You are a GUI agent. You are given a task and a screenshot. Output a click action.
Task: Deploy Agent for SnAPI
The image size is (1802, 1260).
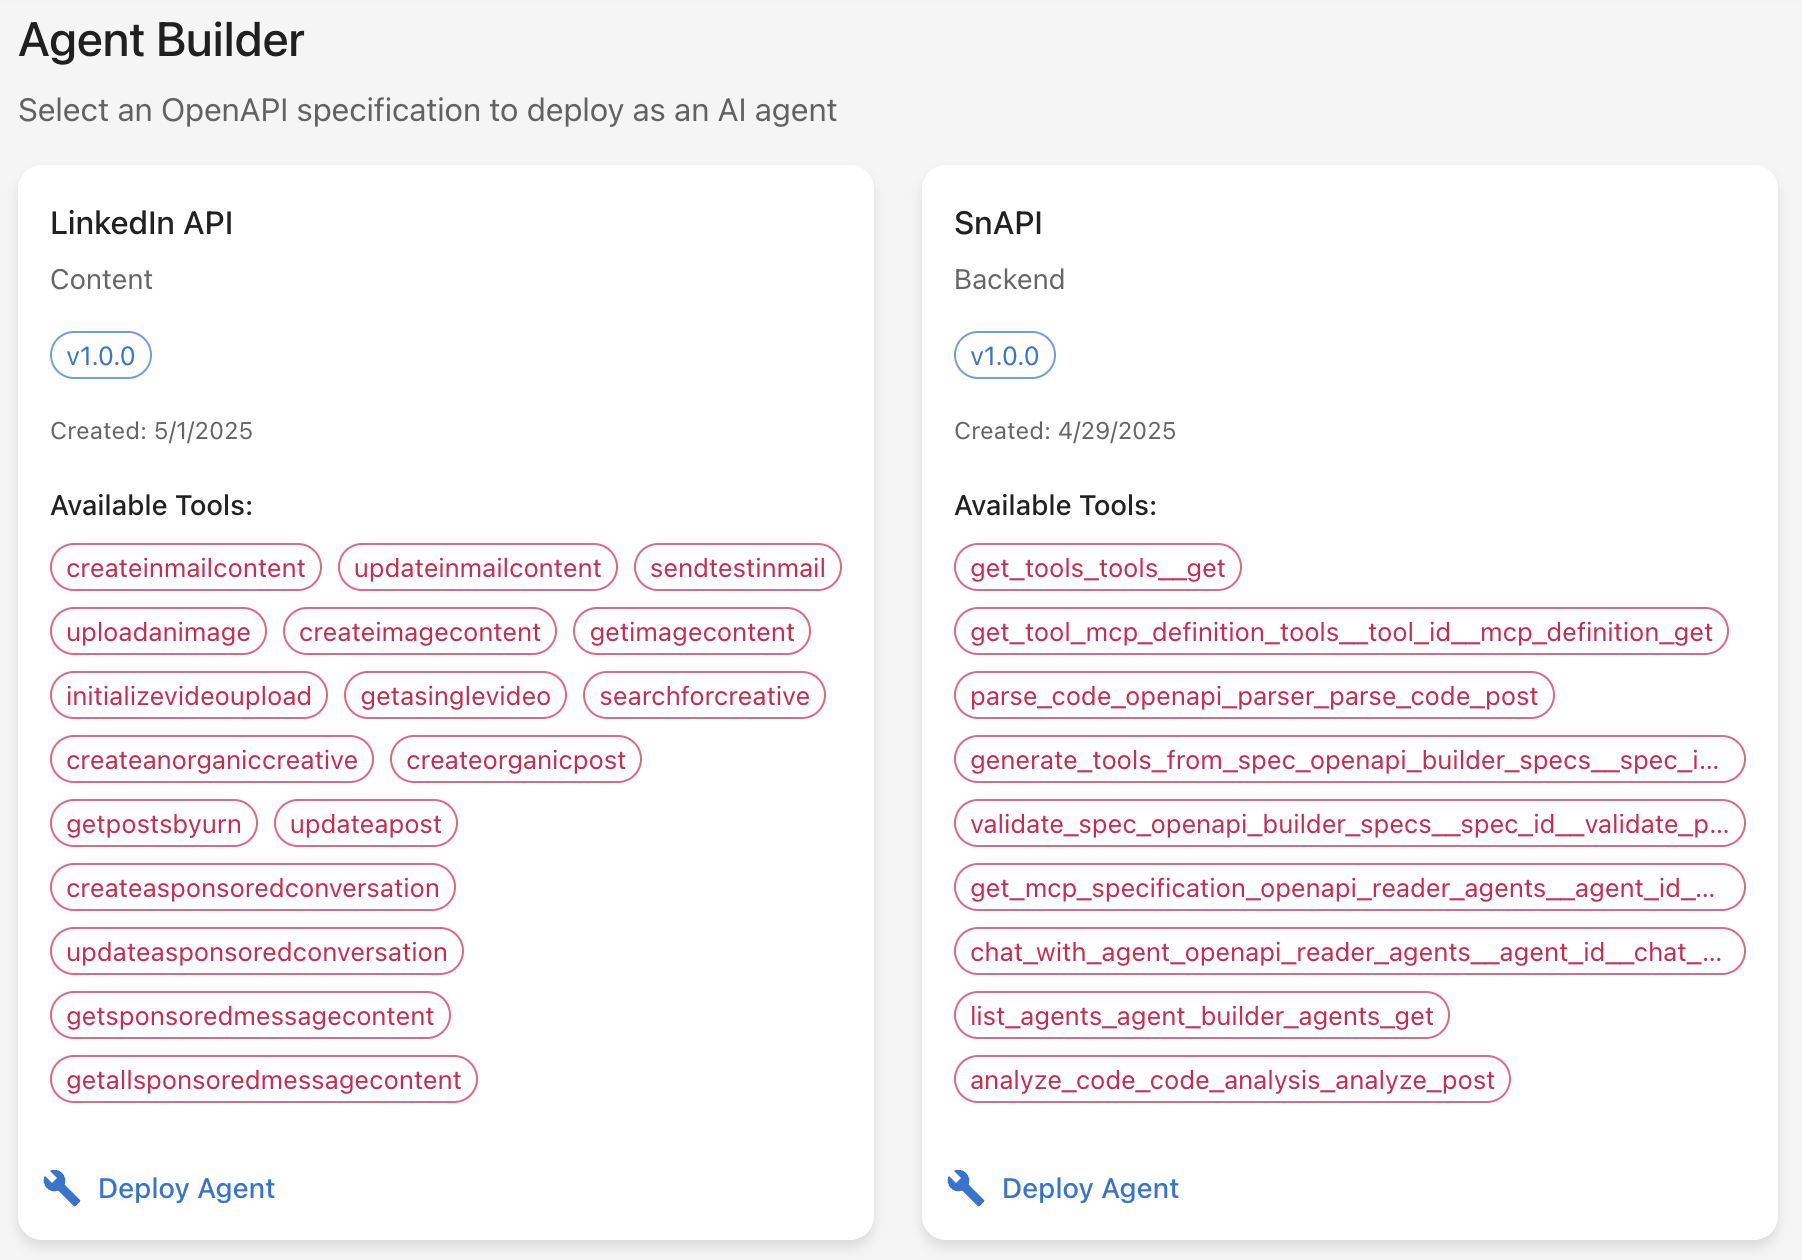[1090, 1188]
